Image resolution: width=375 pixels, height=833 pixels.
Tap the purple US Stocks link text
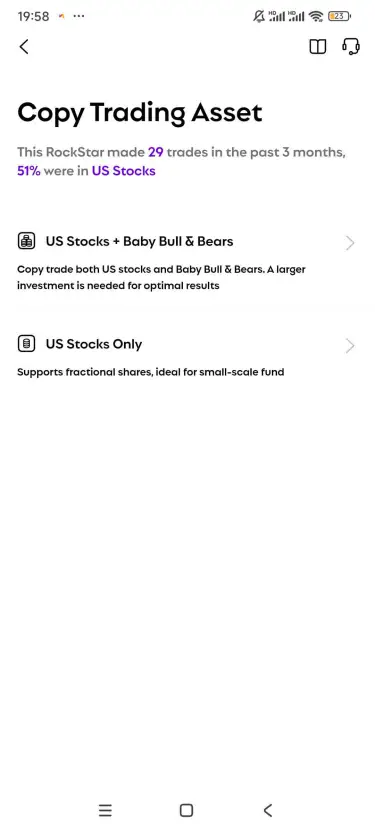124,171
